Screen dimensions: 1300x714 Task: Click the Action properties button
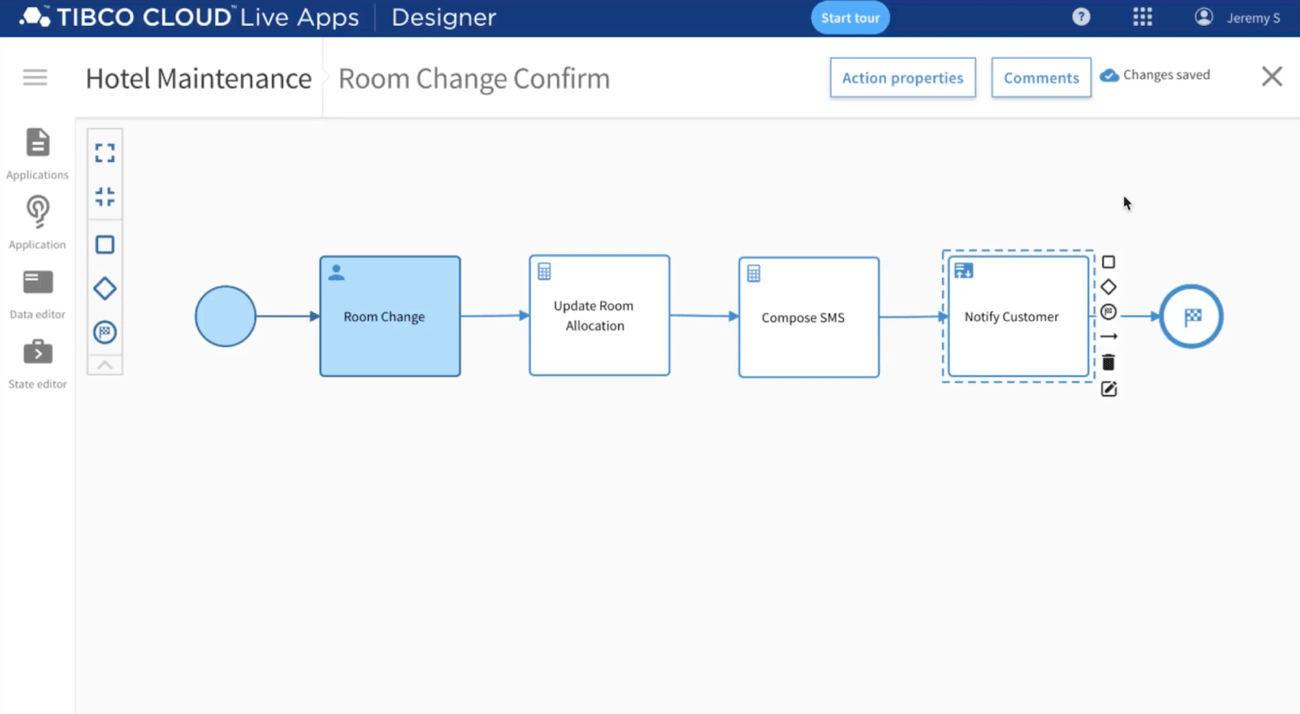pyautogui.click(x=903, y=78)
